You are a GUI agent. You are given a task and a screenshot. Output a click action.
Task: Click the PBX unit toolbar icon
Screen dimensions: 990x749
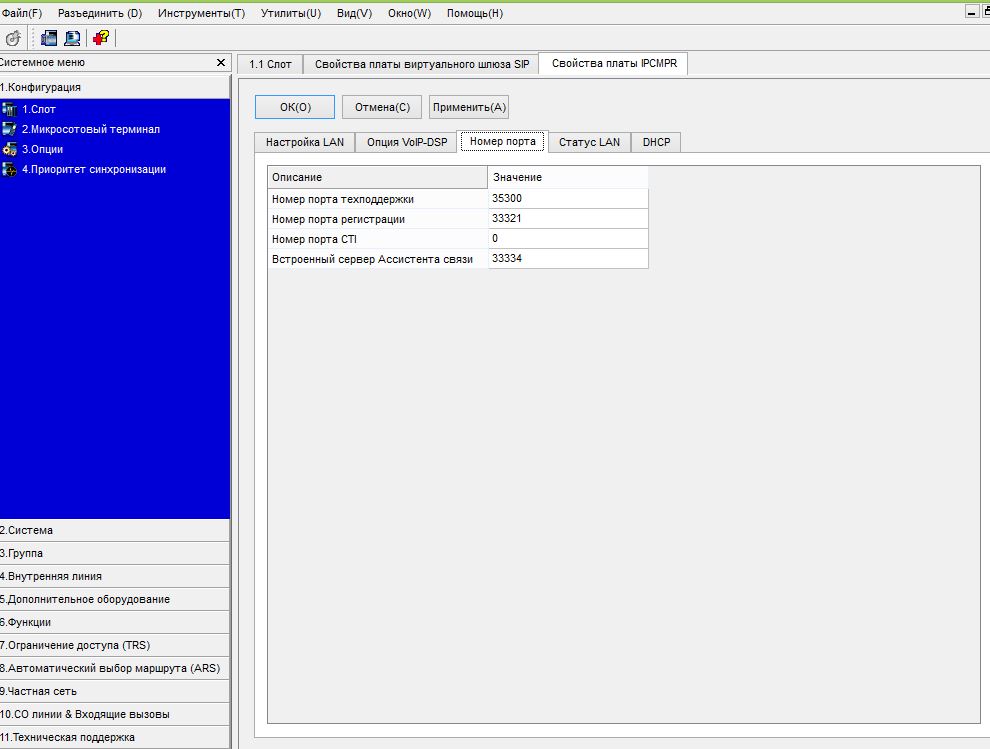tap(49, 39)
